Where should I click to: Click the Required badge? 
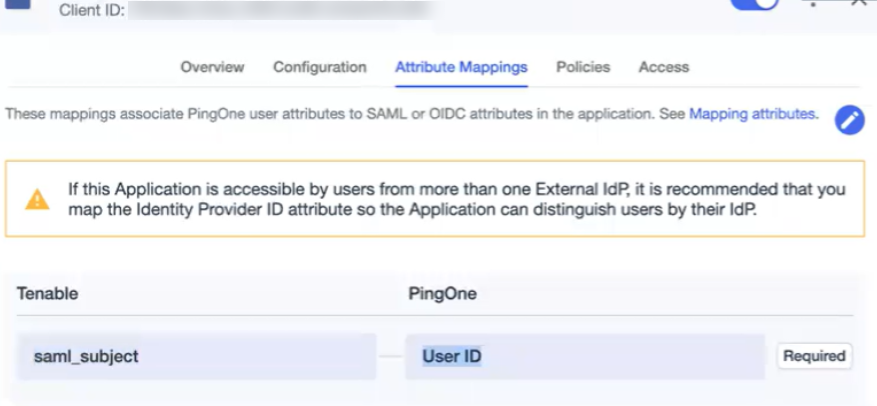click(x=814, y=356)
